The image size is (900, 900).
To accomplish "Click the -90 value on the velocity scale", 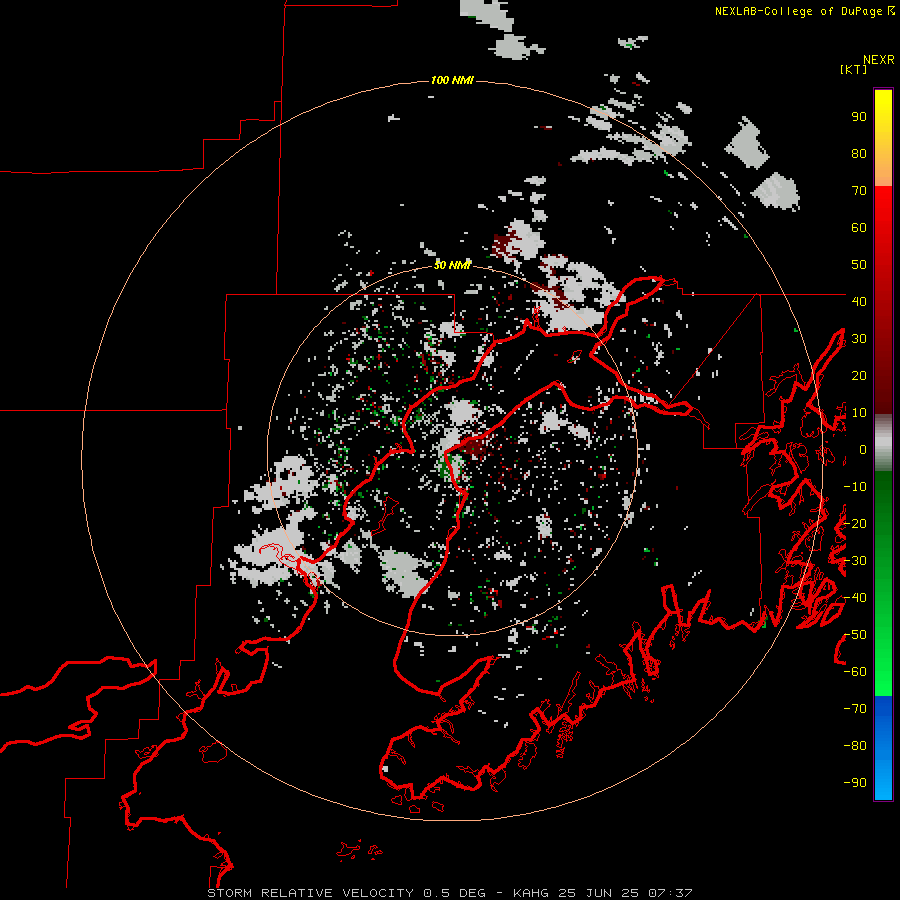I will click(x=855, y=783).
